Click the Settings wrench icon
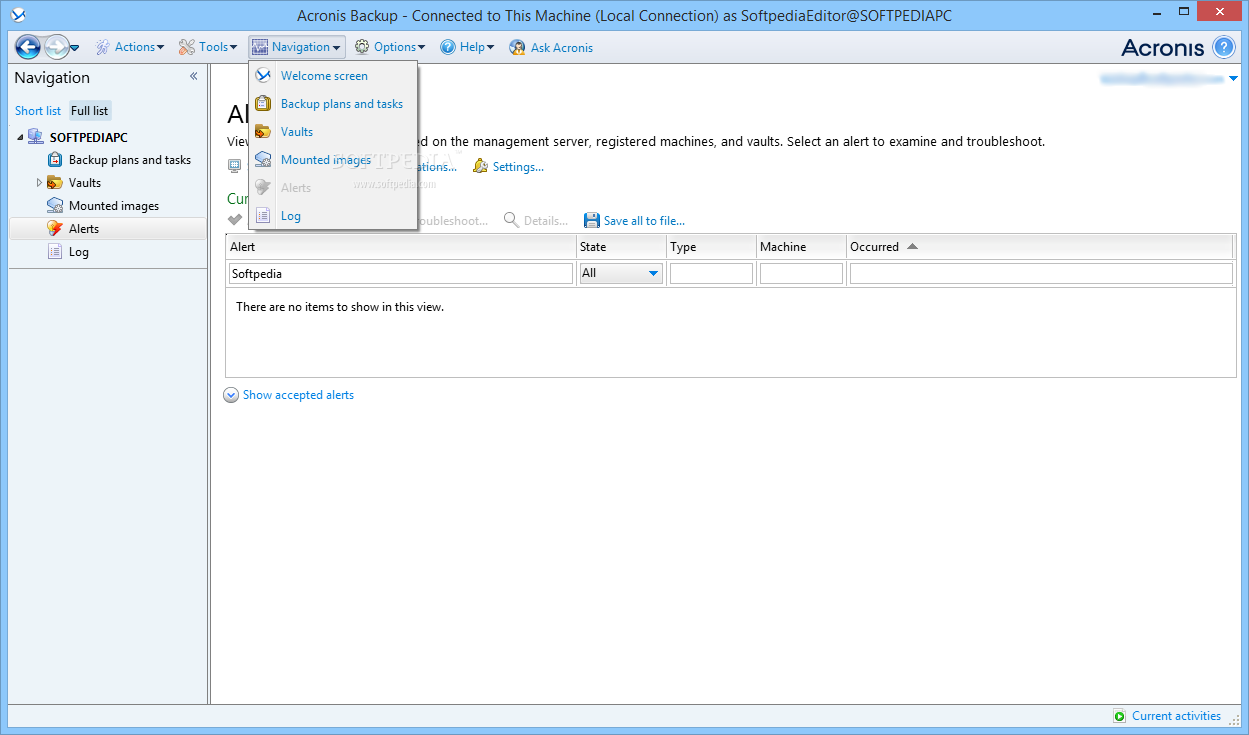This screenshot has width=1249, height=735. [x=480, y=167]
